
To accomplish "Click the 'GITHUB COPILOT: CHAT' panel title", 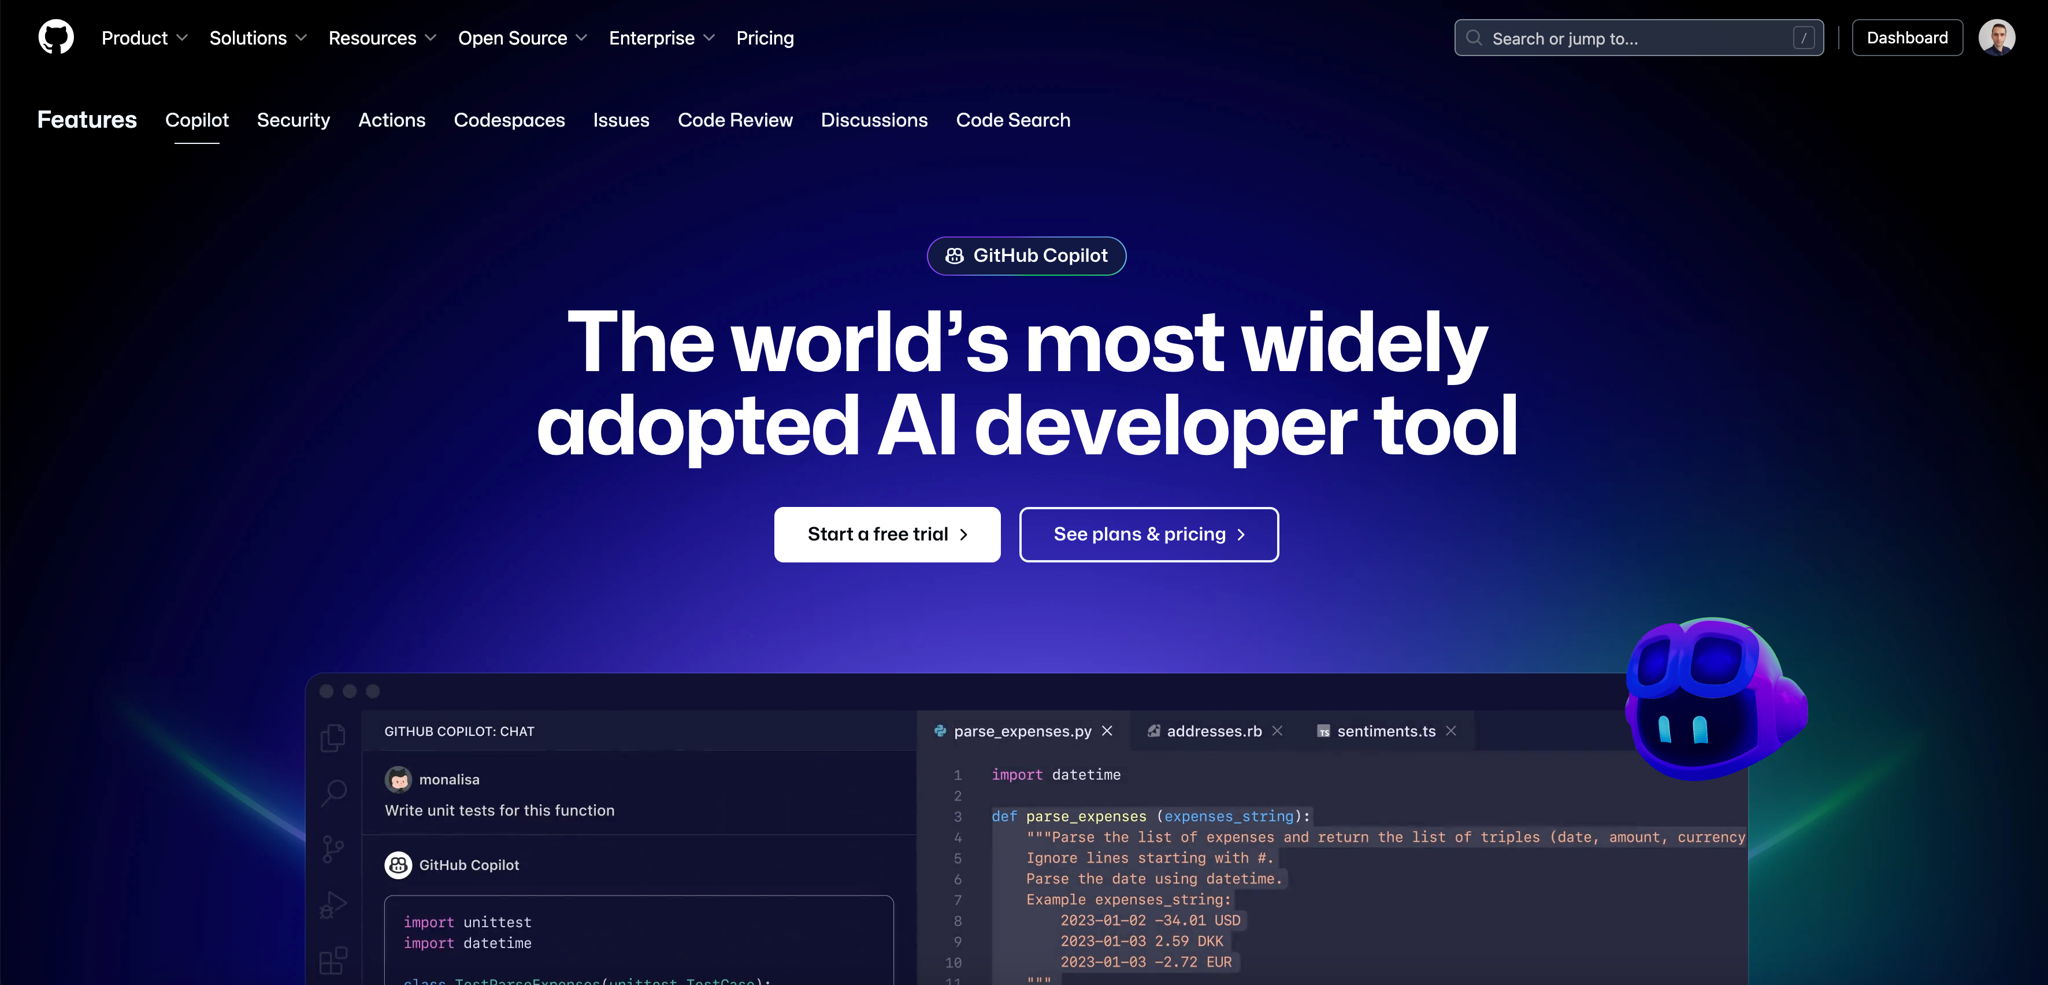I will coord(459,731).
